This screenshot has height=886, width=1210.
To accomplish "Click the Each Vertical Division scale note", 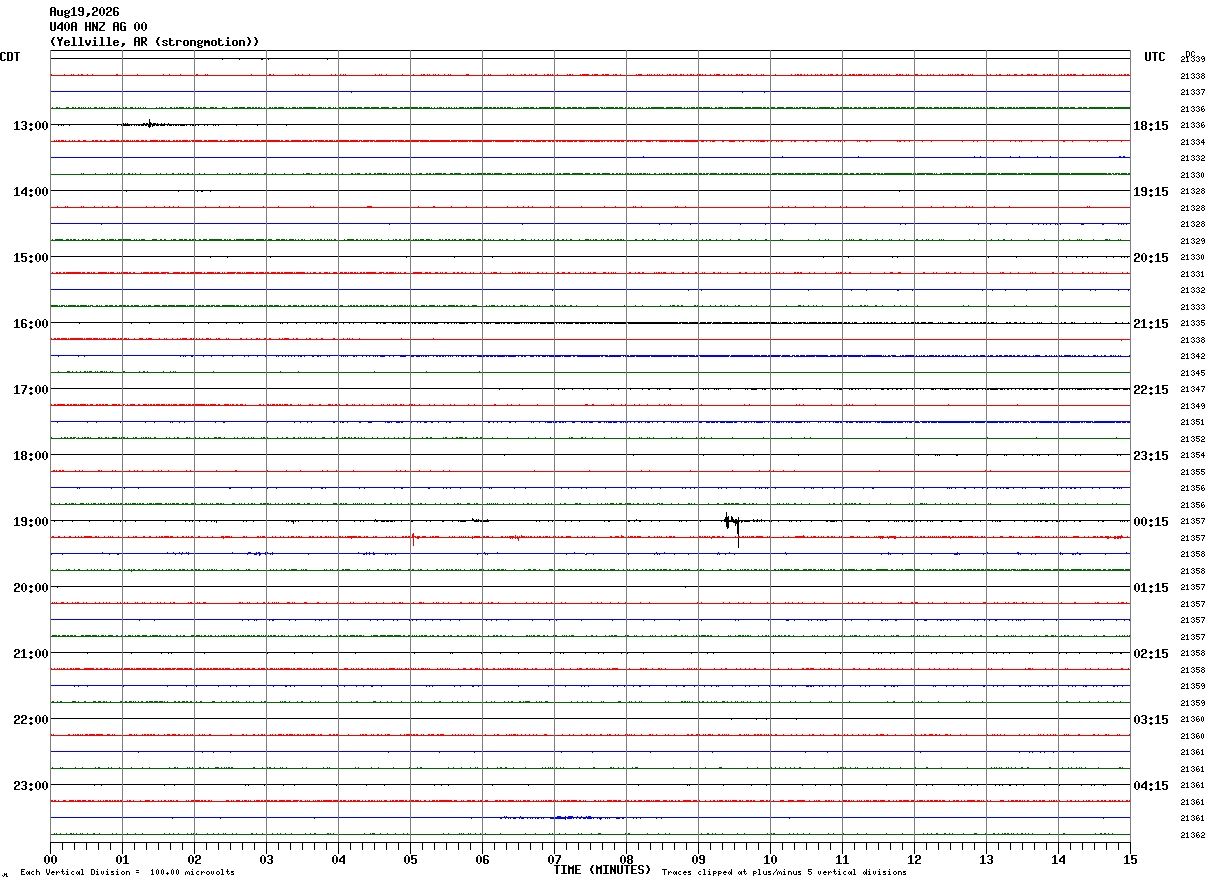I will pos(127,873).
